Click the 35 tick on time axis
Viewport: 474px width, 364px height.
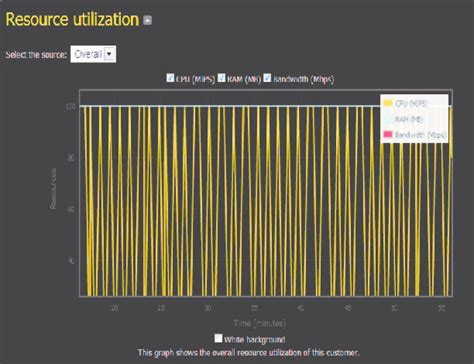(x=254, y=308)
